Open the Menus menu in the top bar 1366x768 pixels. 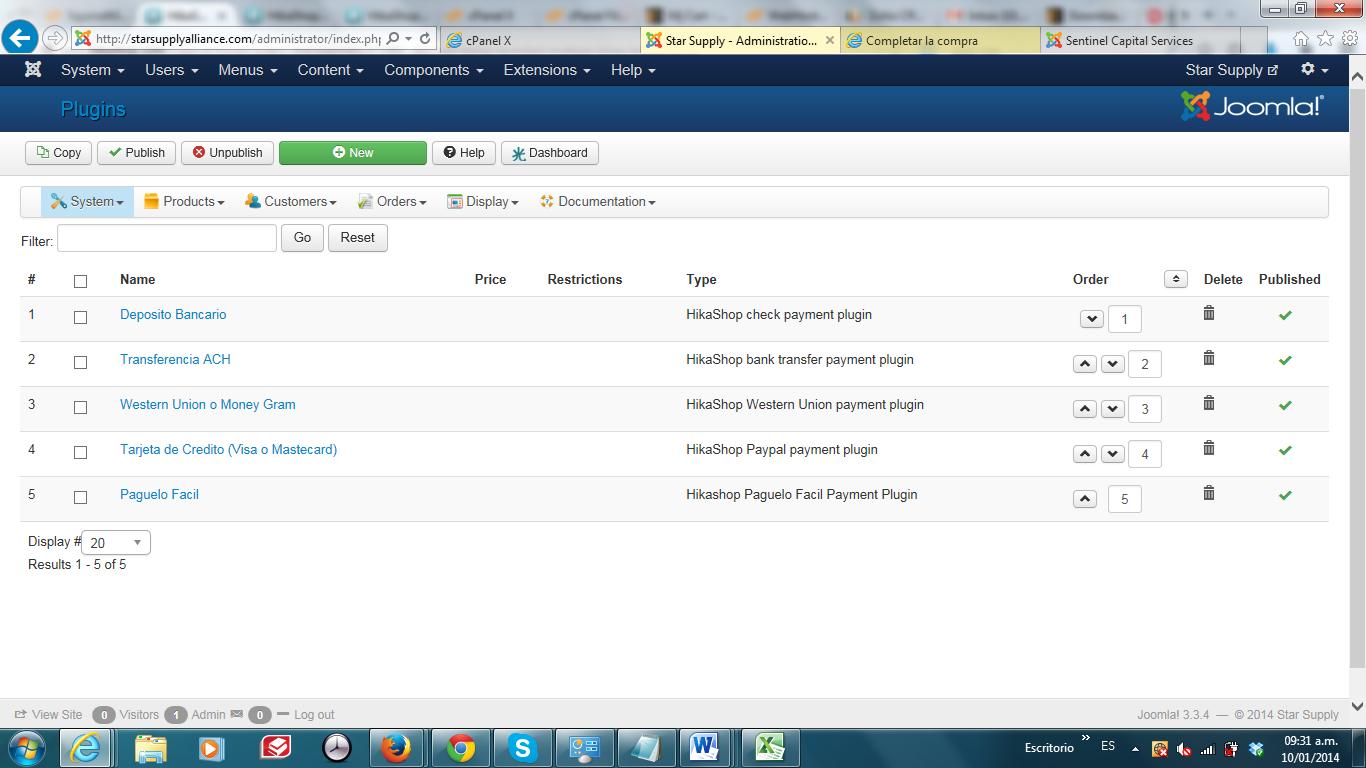249,70
